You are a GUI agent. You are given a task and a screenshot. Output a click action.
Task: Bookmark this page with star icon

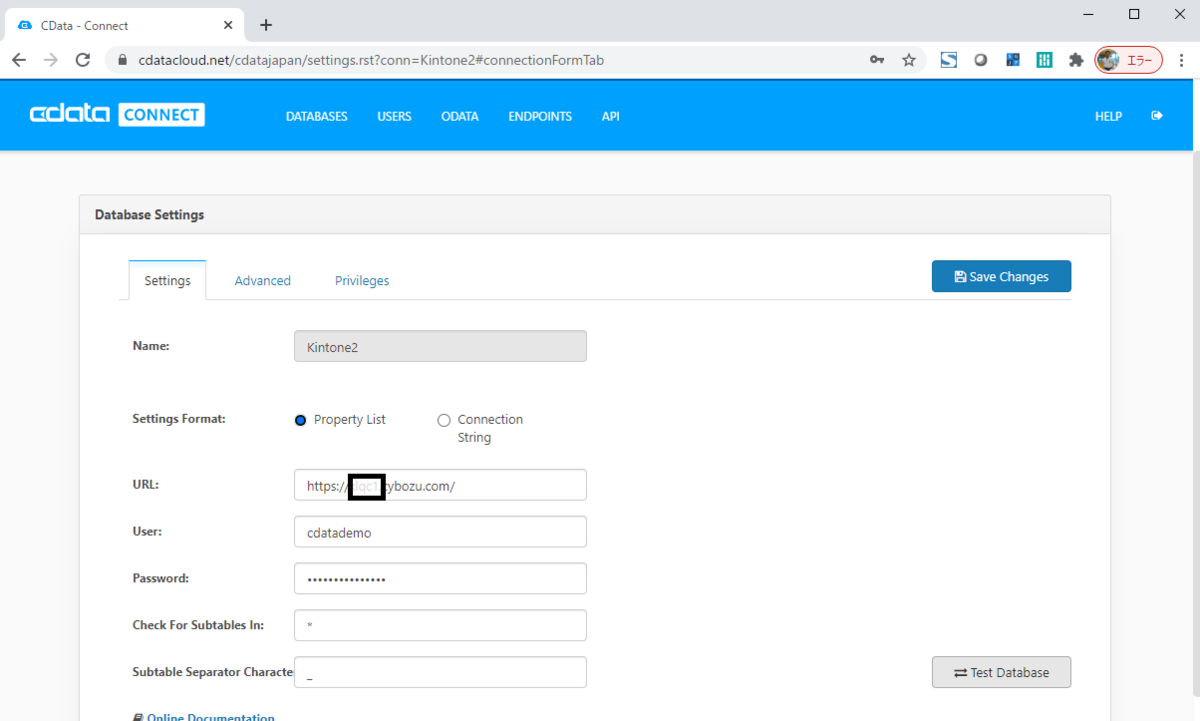909,60
